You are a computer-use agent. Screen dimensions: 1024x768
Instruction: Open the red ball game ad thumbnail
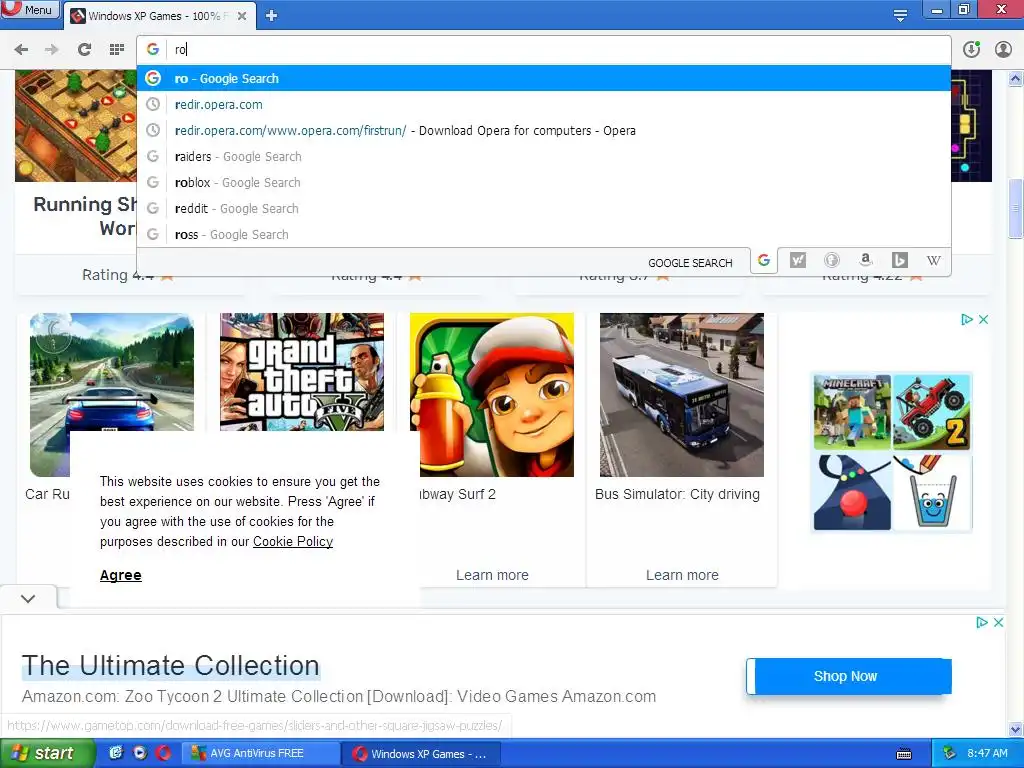point(852,492)
